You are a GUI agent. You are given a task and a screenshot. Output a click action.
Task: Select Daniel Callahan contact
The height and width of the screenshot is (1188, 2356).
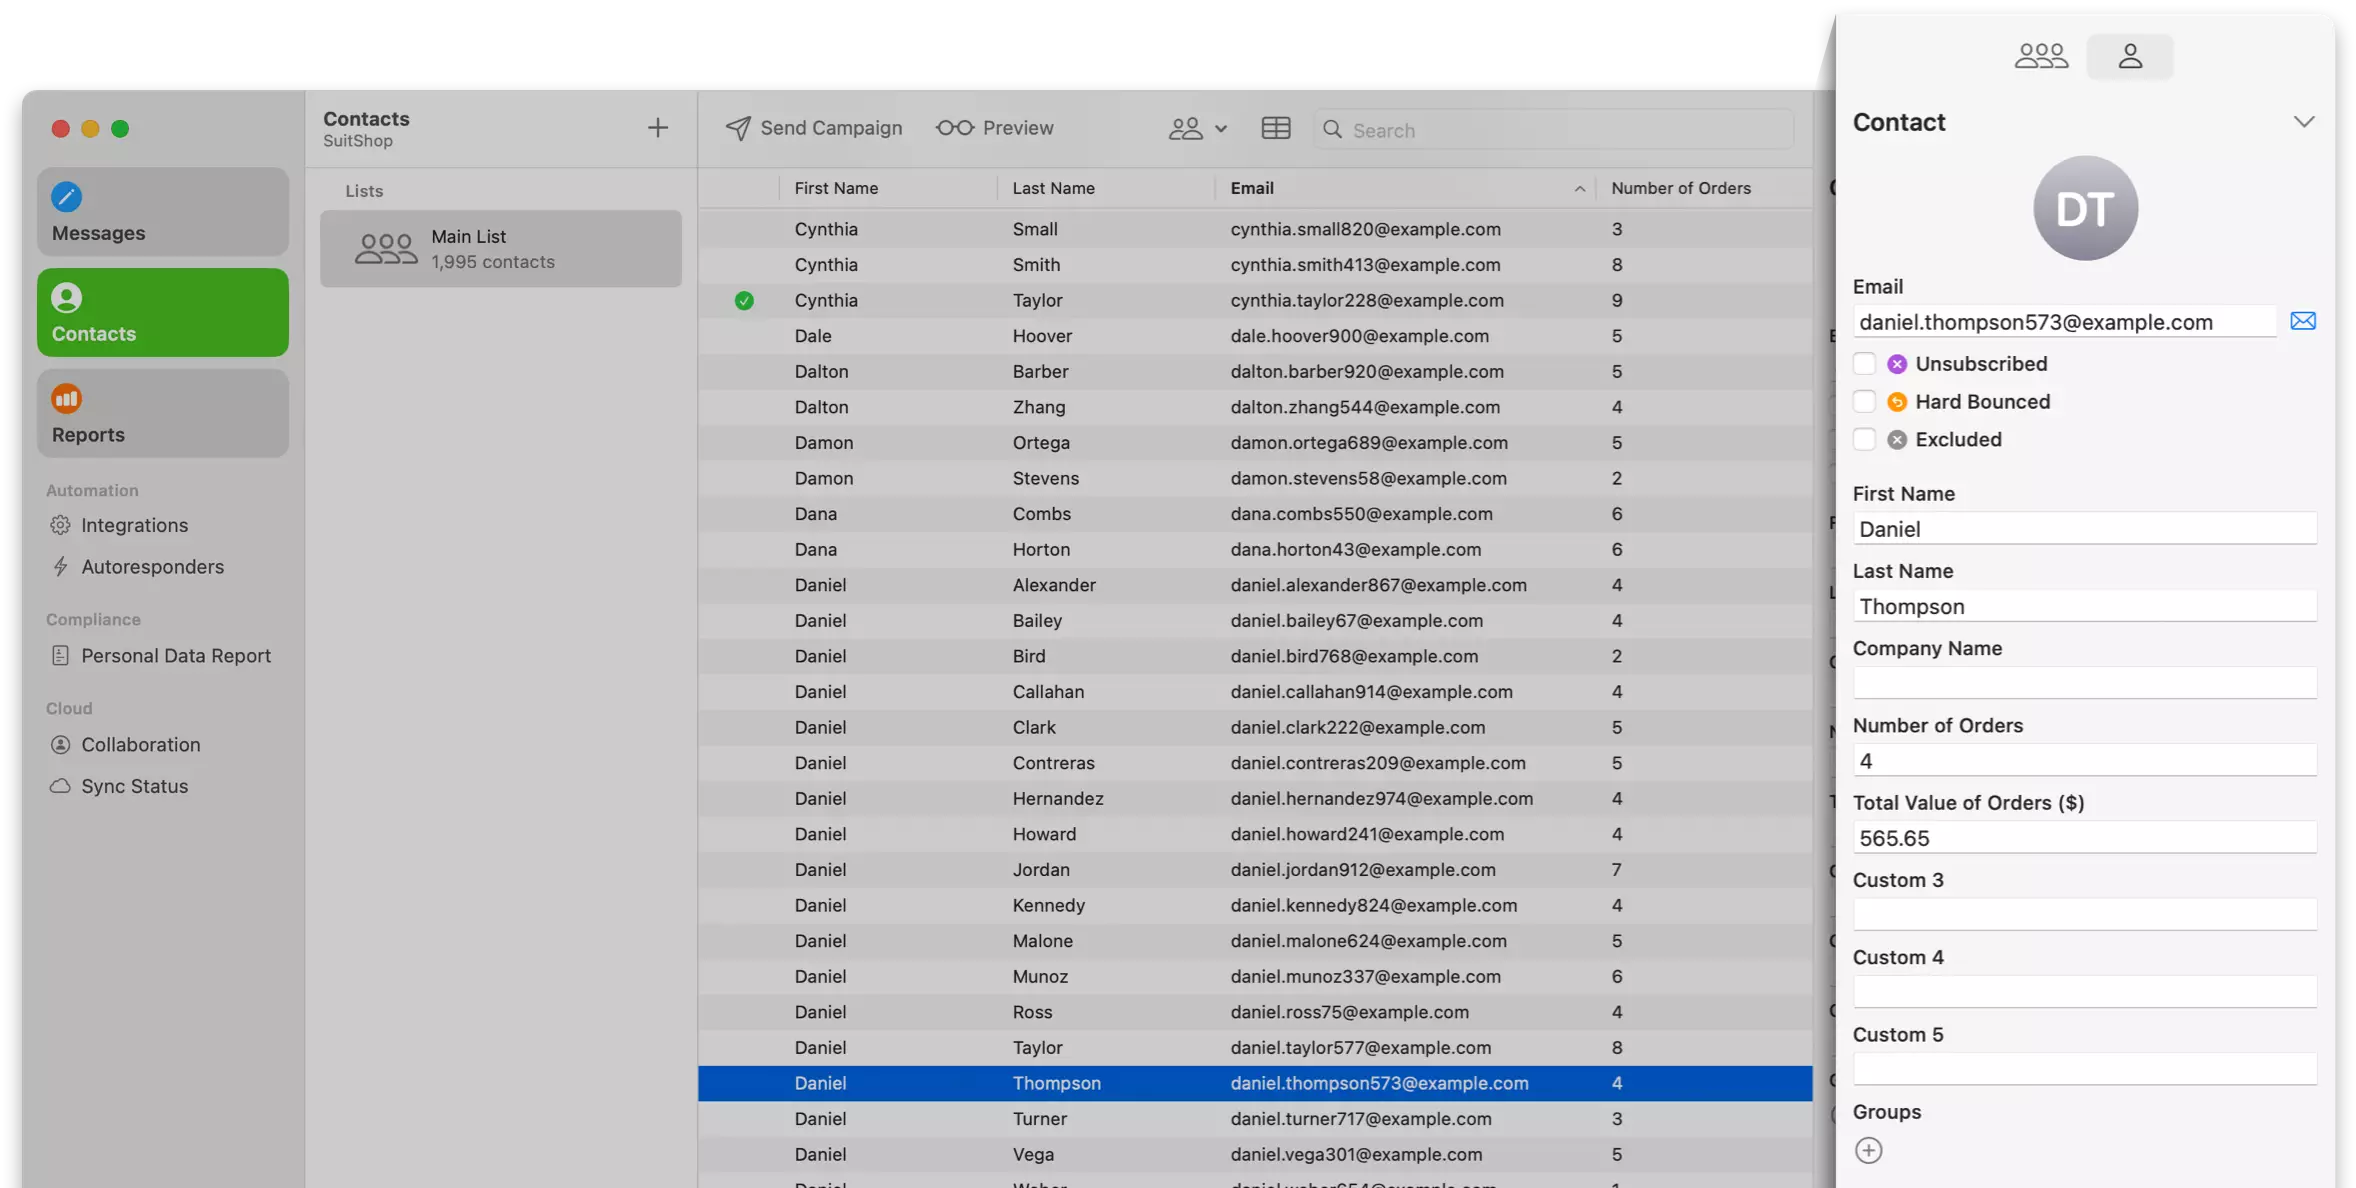(1255, 692)
